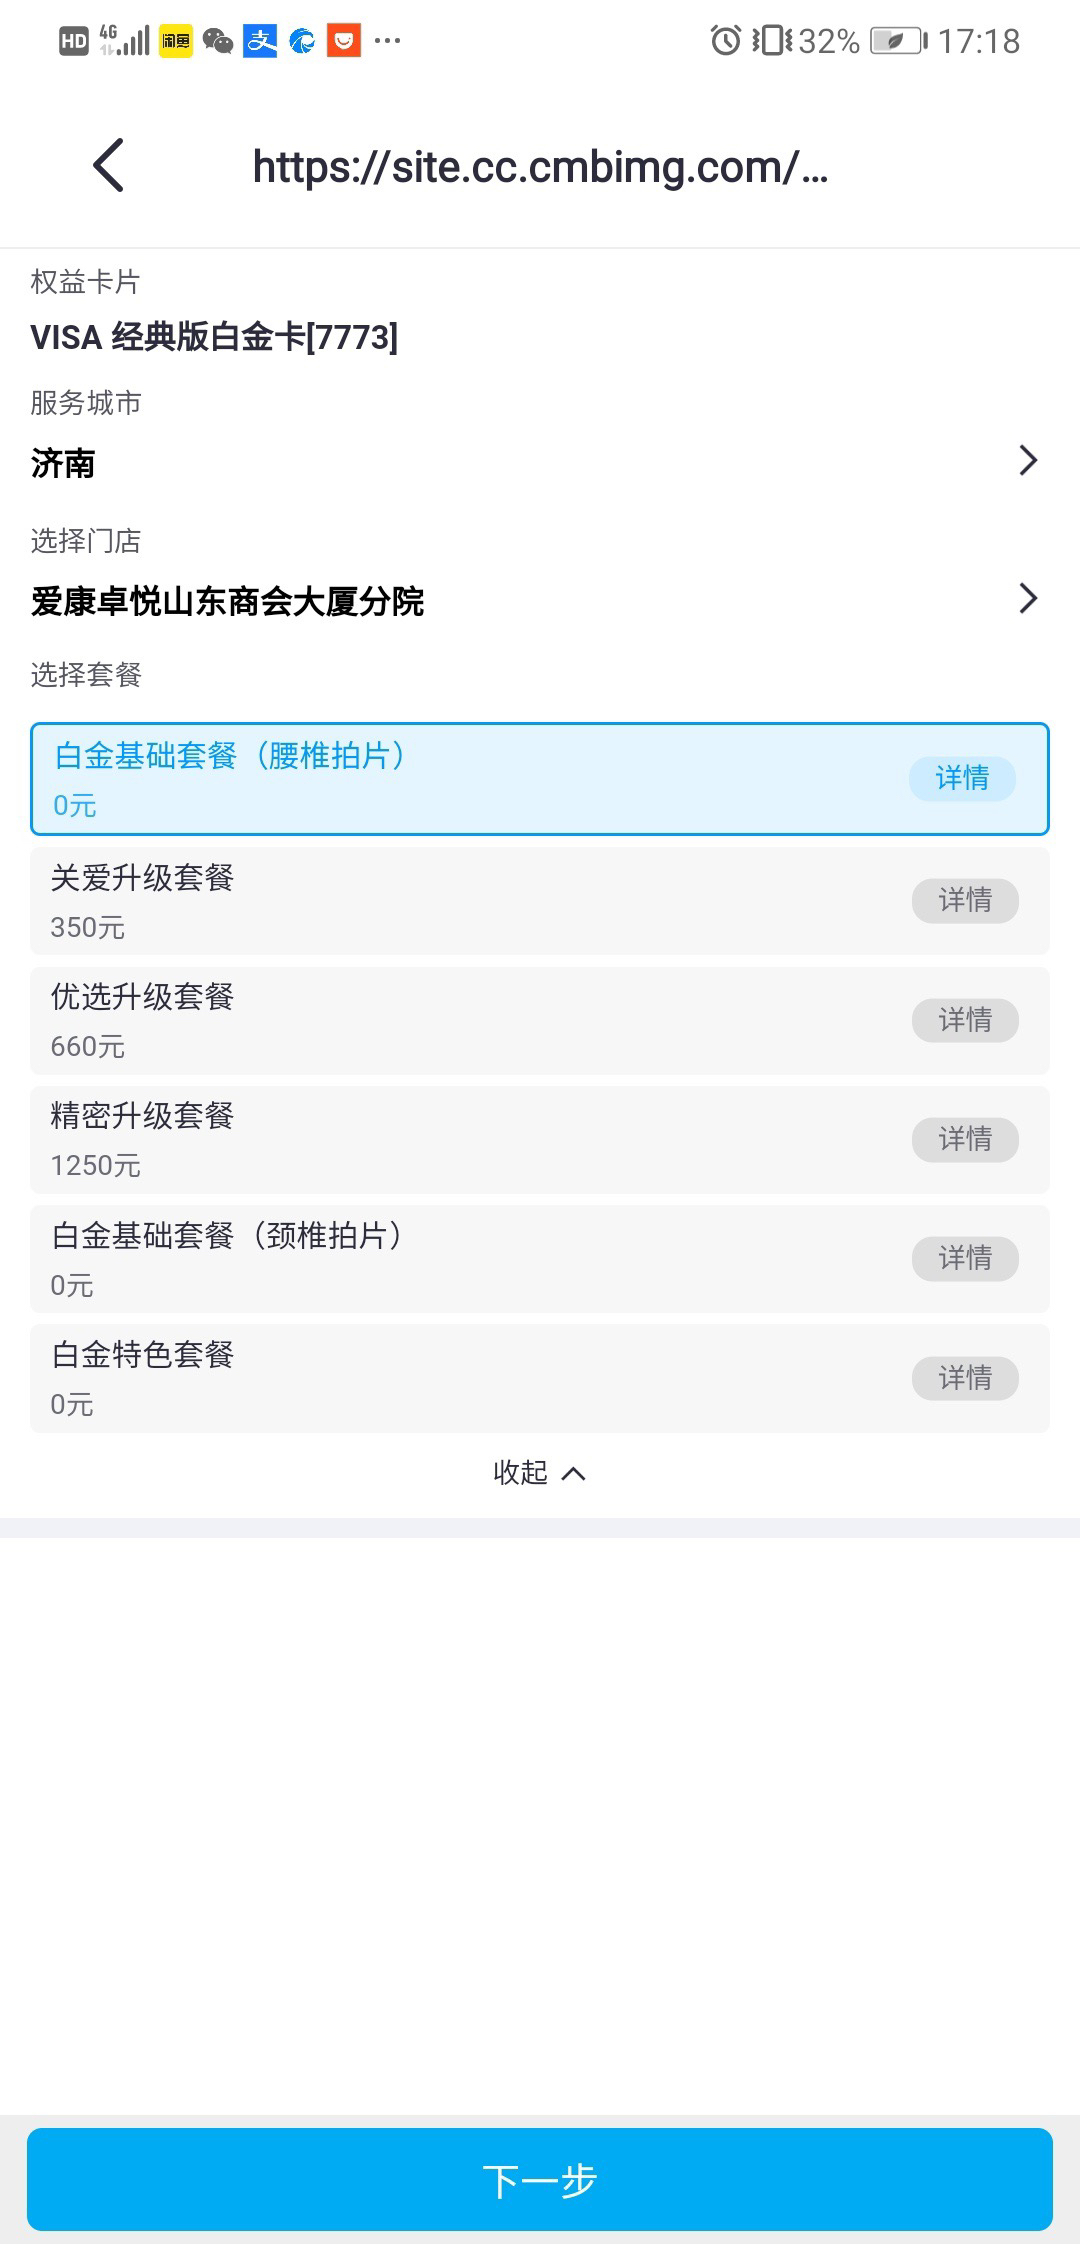The width and height of the screenshot is (1080, 2244).
Task: Tap the WeChat icon in status bar
Action: coord(217,41)
